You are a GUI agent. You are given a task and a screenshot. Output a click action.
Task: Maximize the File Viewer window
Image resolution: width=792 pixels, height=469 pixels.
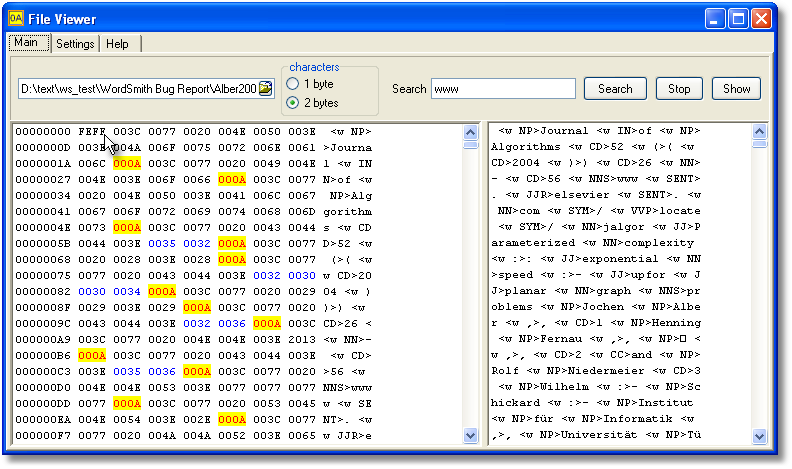point(738,19)
